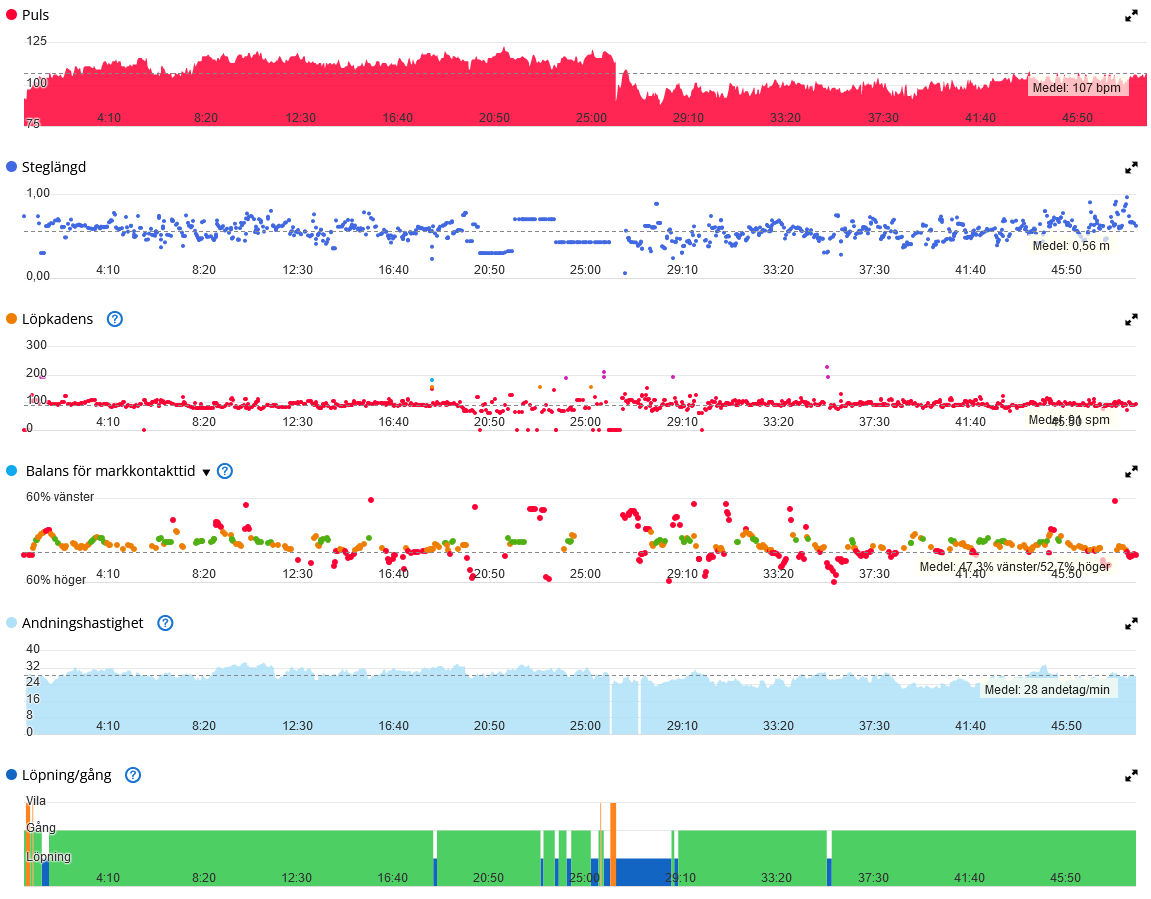Select the Steglängd chart title
The image size is (1151, 899).
pos(54,167)
